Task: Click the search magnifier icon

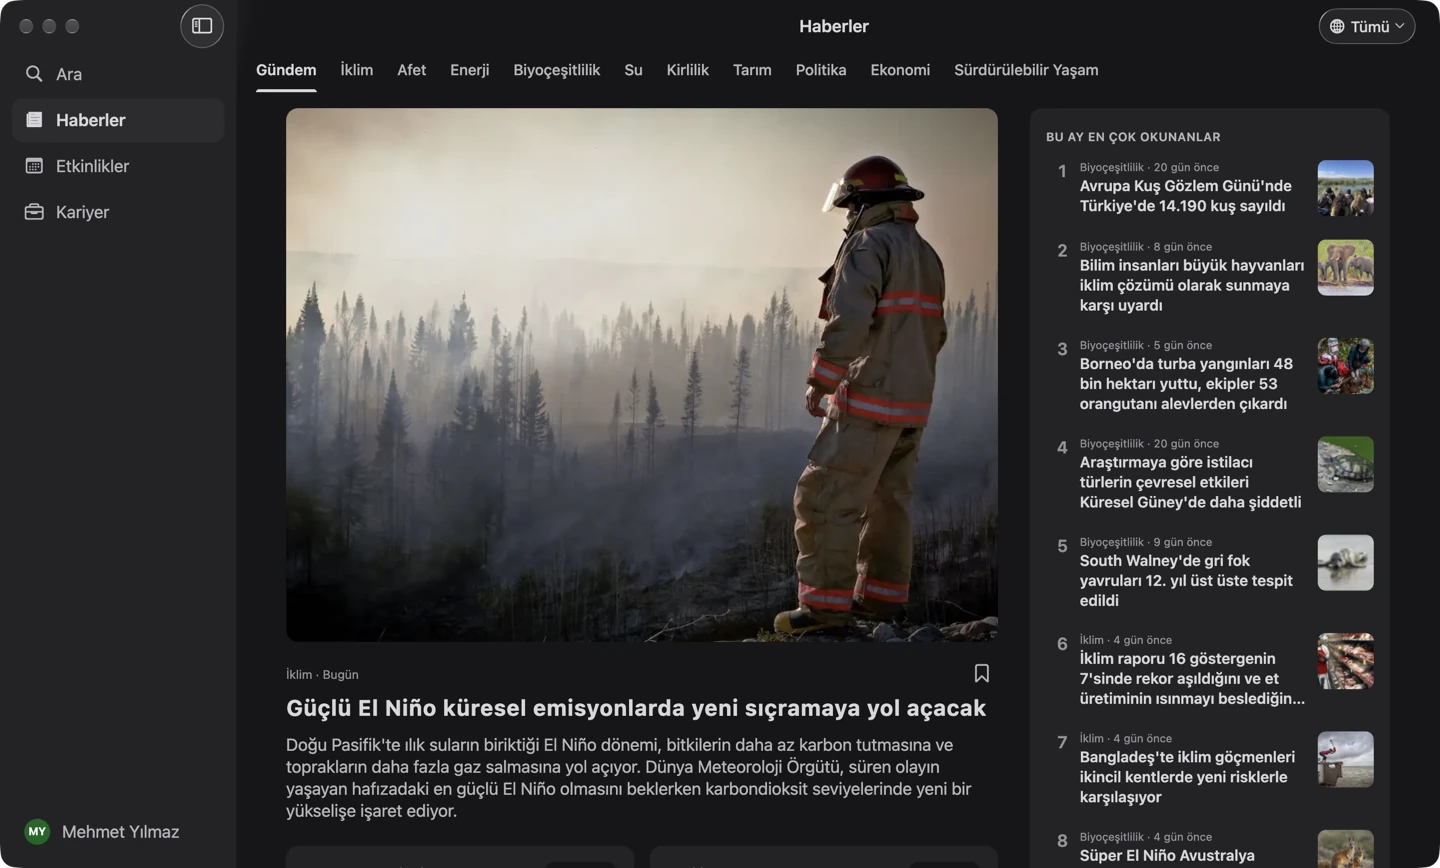Action: click(x=34, y=74)
